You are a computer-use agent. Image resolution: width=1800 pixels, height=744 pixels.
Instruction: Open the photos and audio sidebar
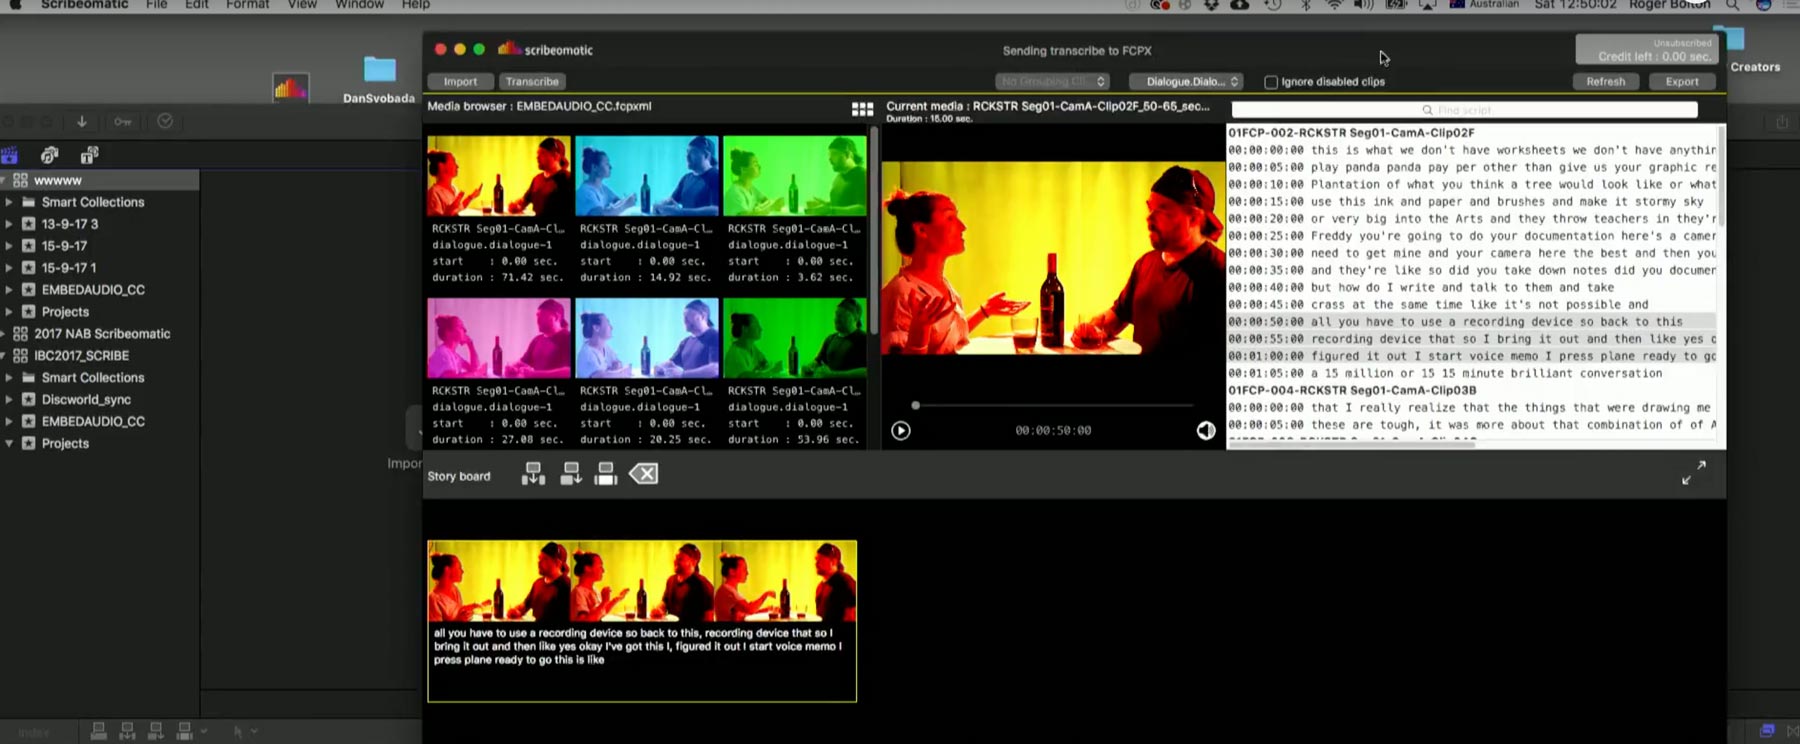[49, 155]
